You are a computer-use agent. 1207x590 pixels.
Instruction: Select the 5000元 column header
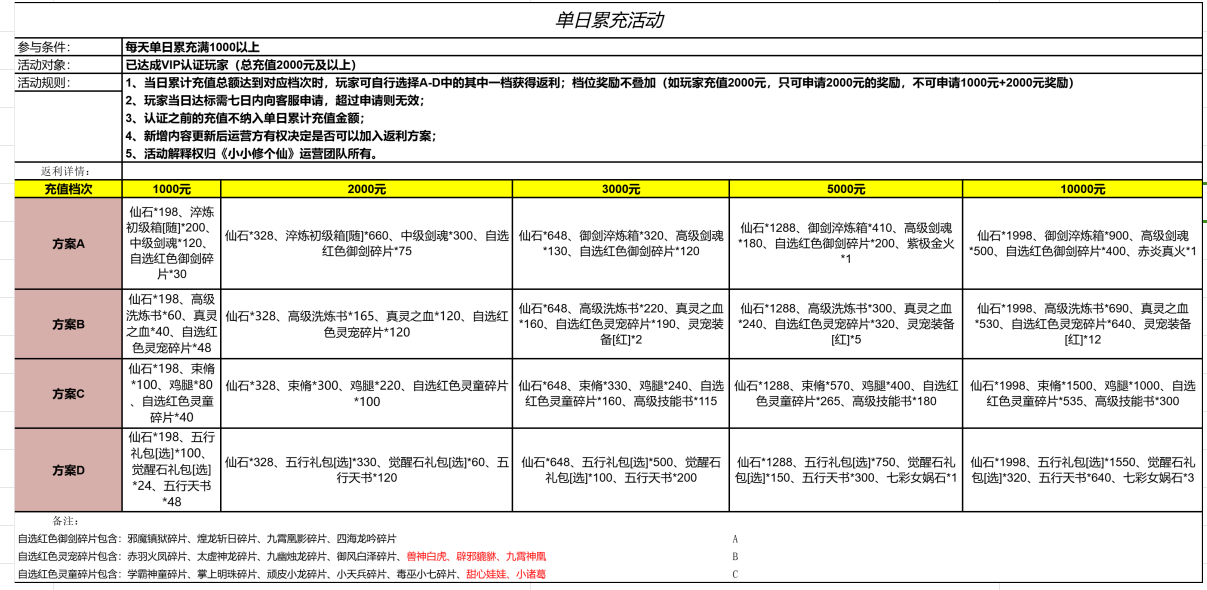click(846, 189)
